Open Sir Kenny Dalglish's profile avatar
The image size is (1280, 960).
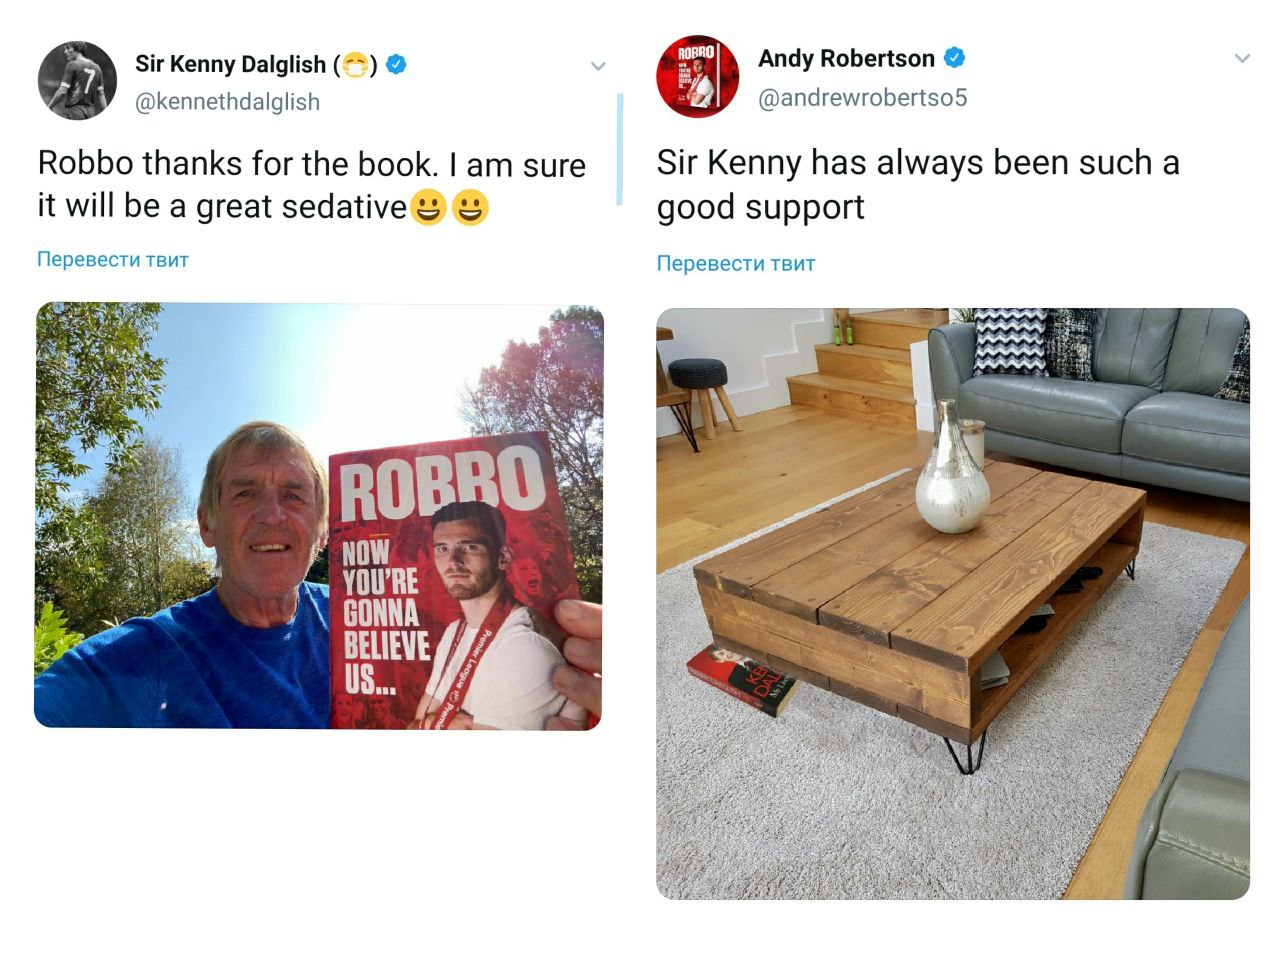pyautogui.click(x=77, y=80)
